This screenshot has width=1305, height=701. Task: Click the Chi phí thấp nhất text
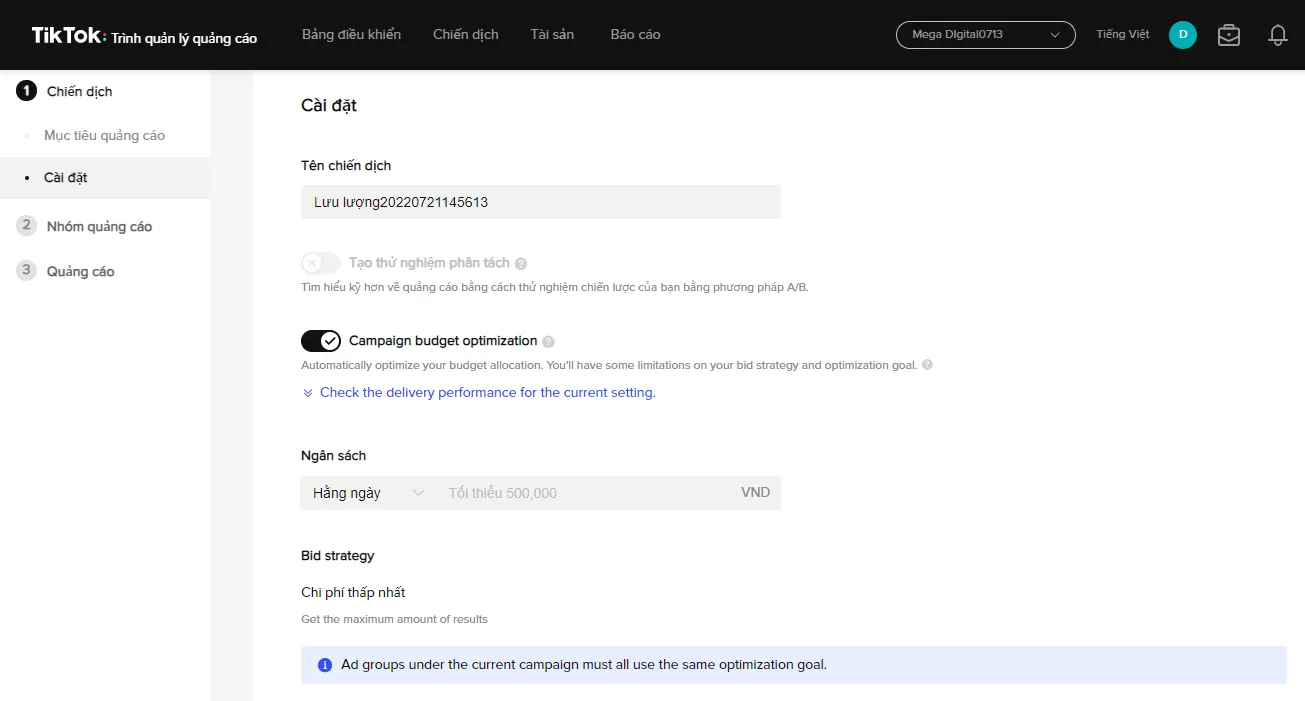[353, 593]
